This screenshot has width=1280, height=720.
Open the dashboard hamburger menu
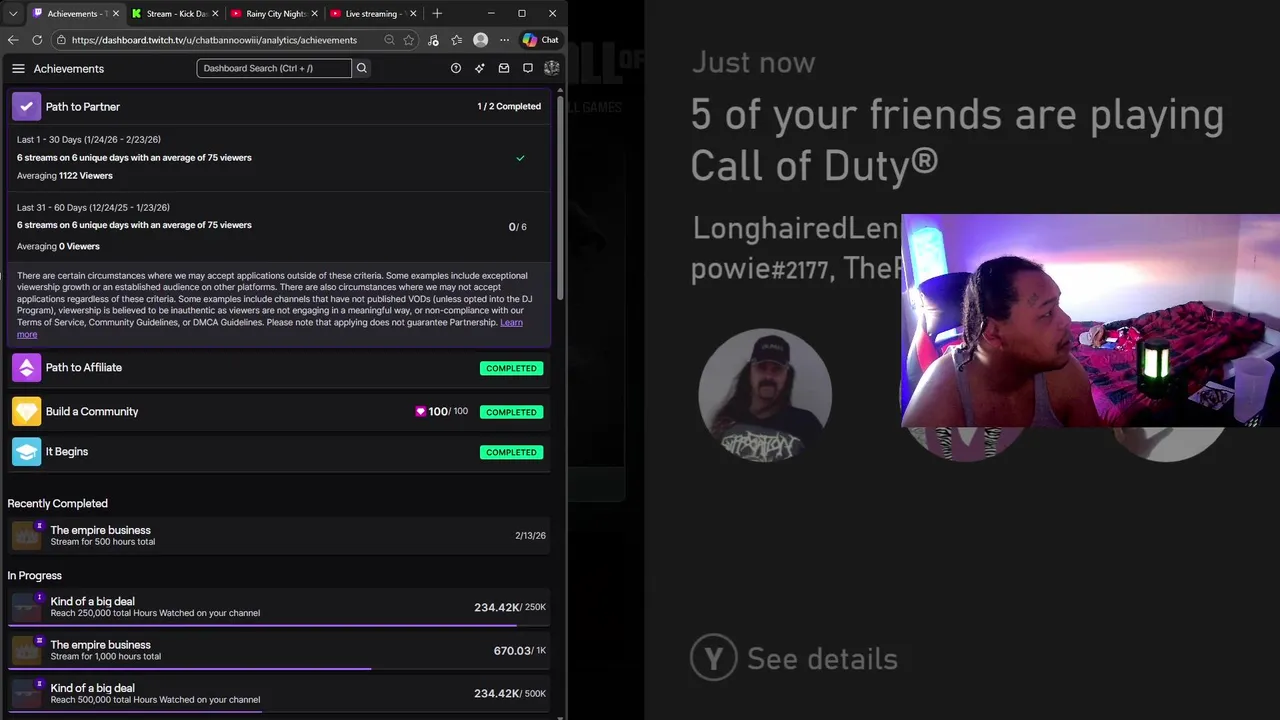(18, 68)
